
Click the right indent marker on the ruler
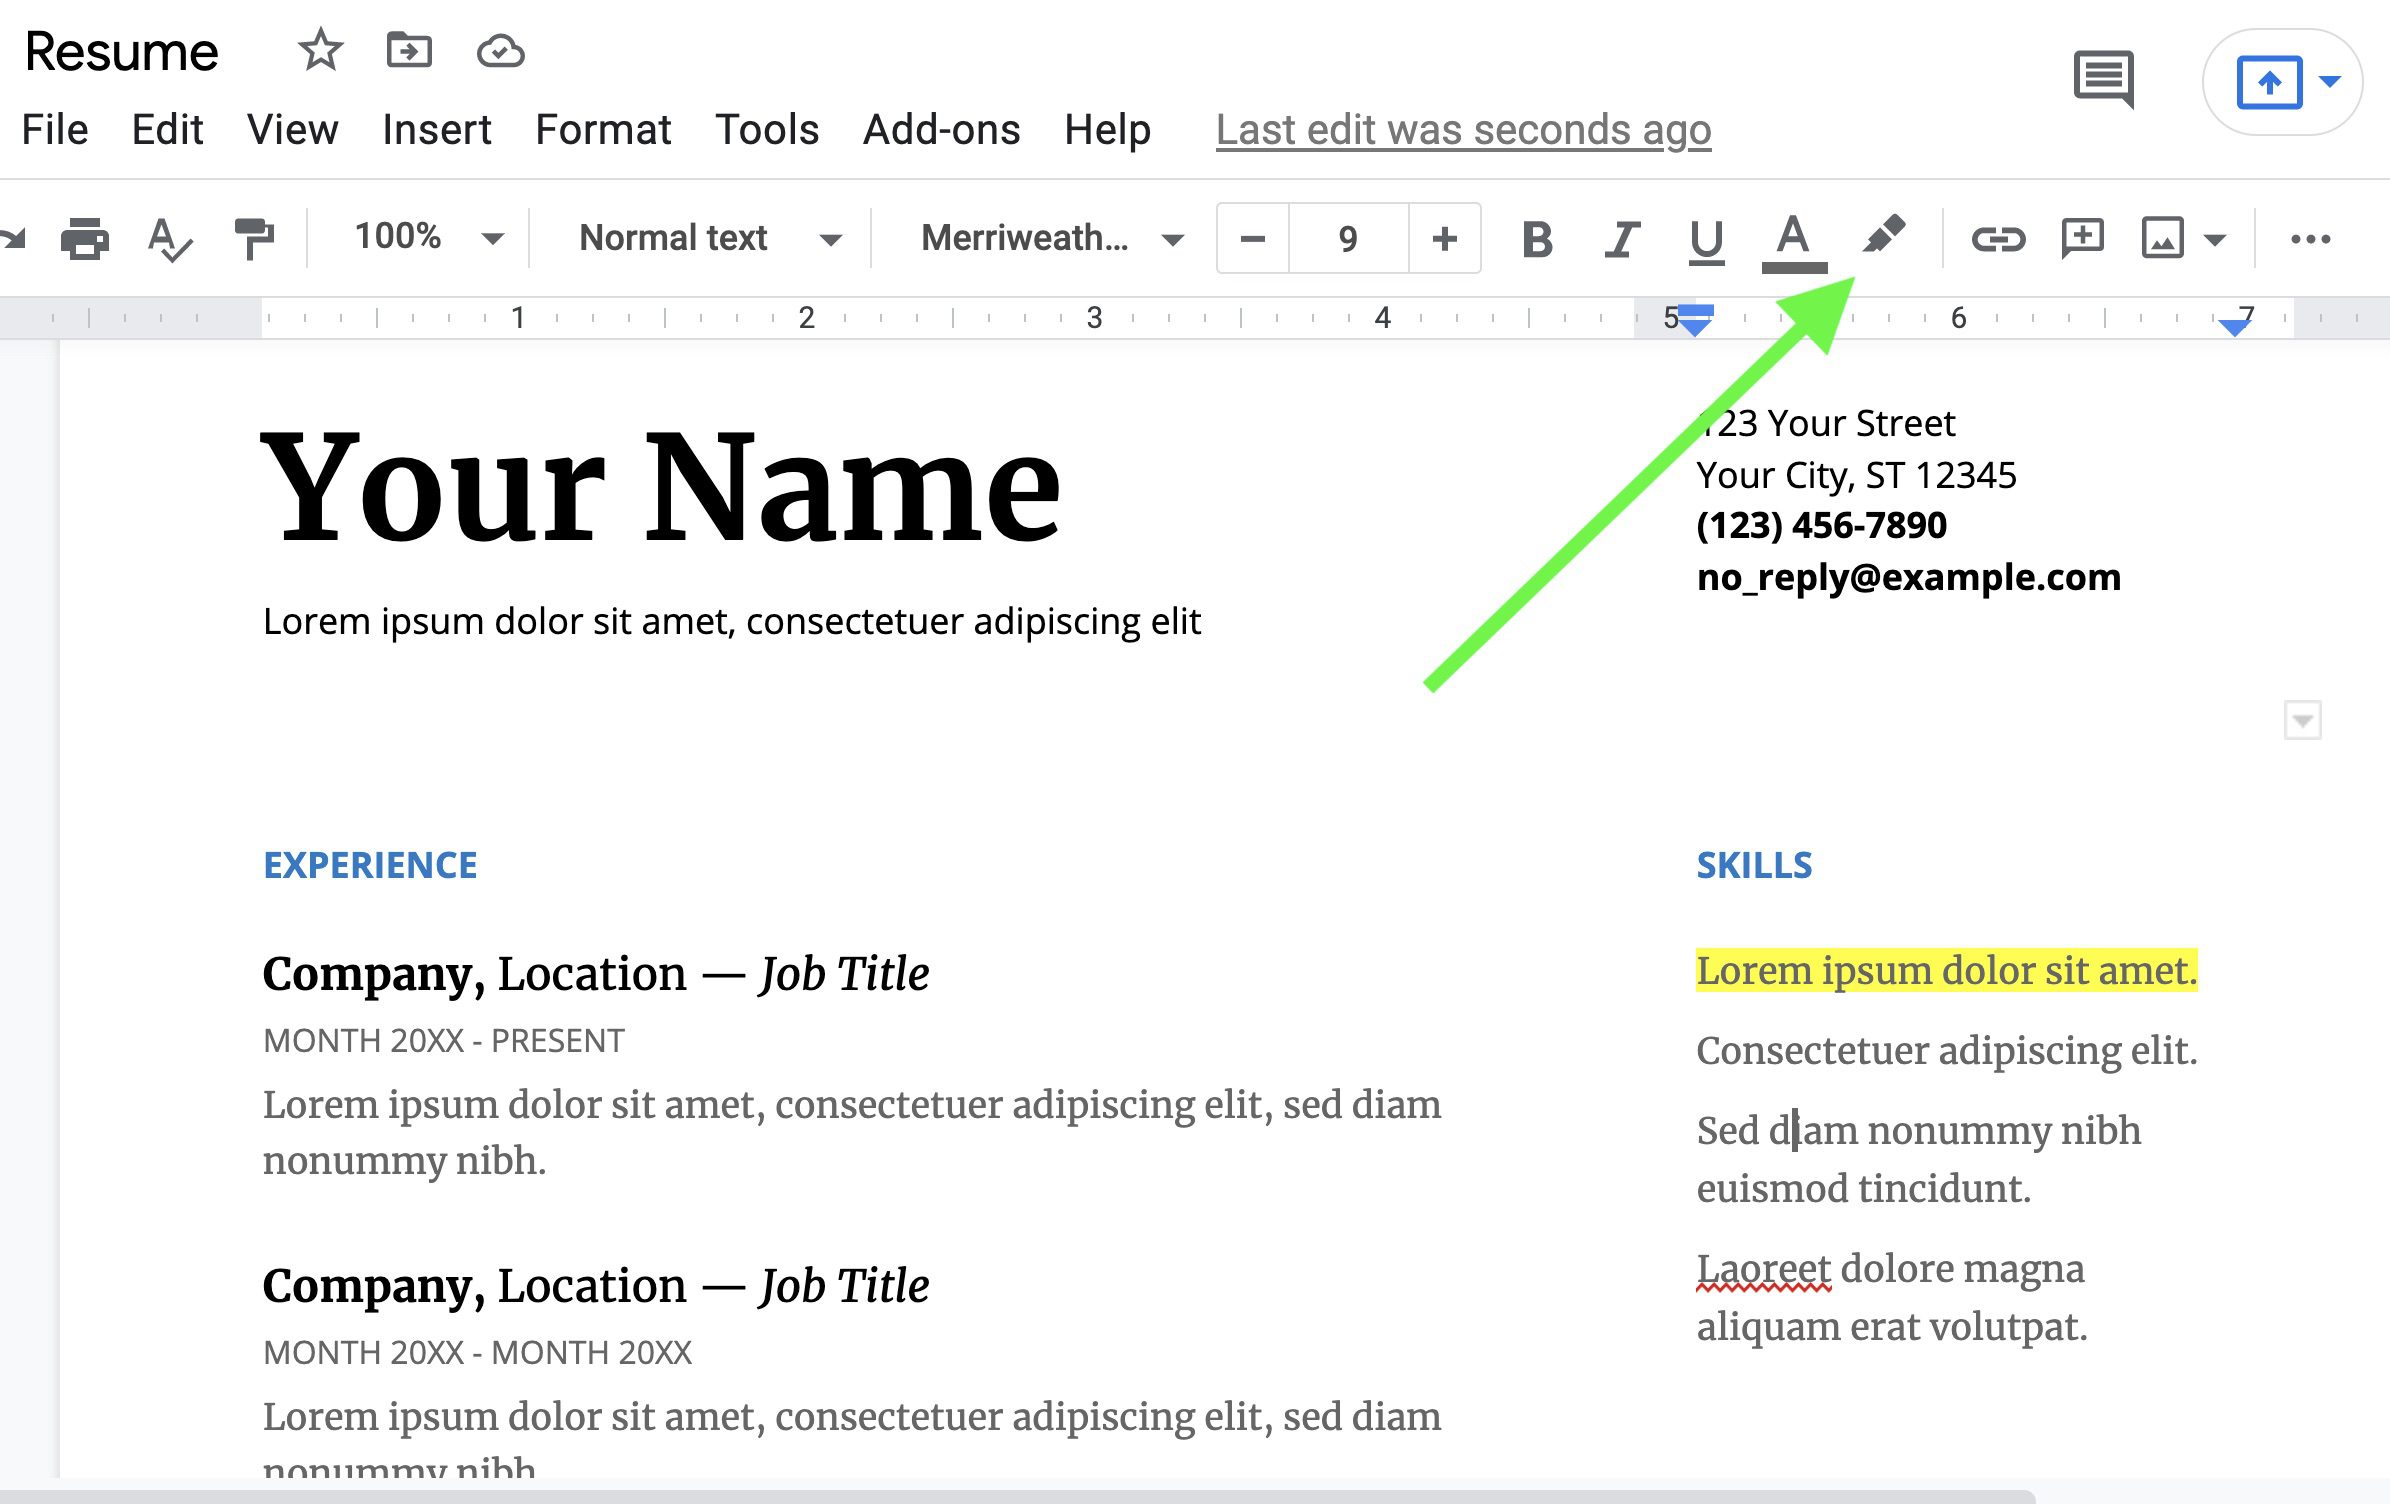click(2234, 326)
